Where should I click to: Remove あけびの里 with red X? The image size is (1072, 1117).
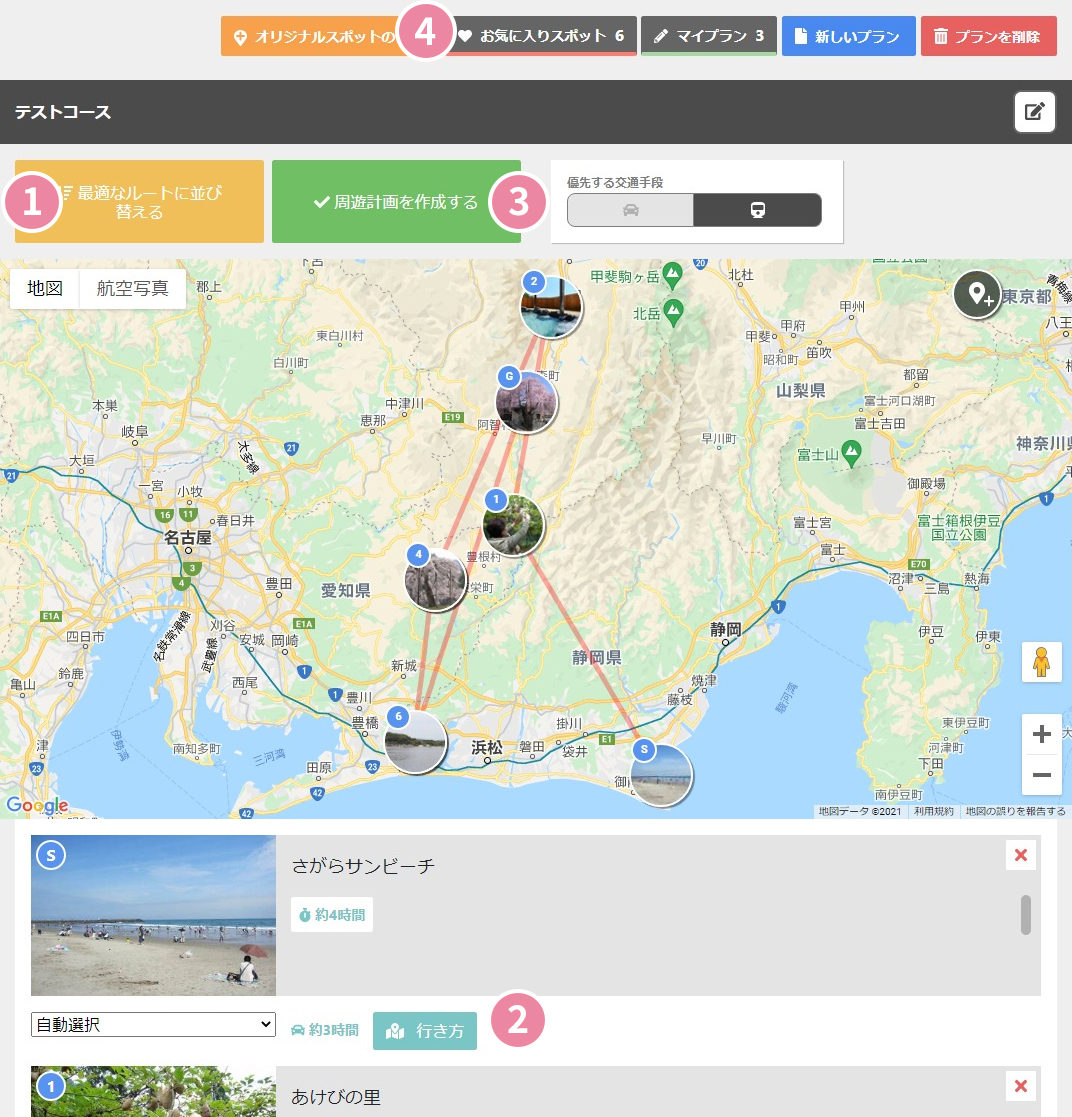(x=1020, y=1086)
